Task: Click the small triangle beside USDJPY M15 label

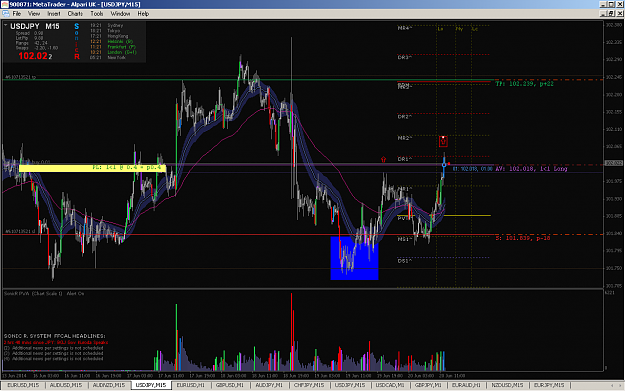Action: coord(6,26)
